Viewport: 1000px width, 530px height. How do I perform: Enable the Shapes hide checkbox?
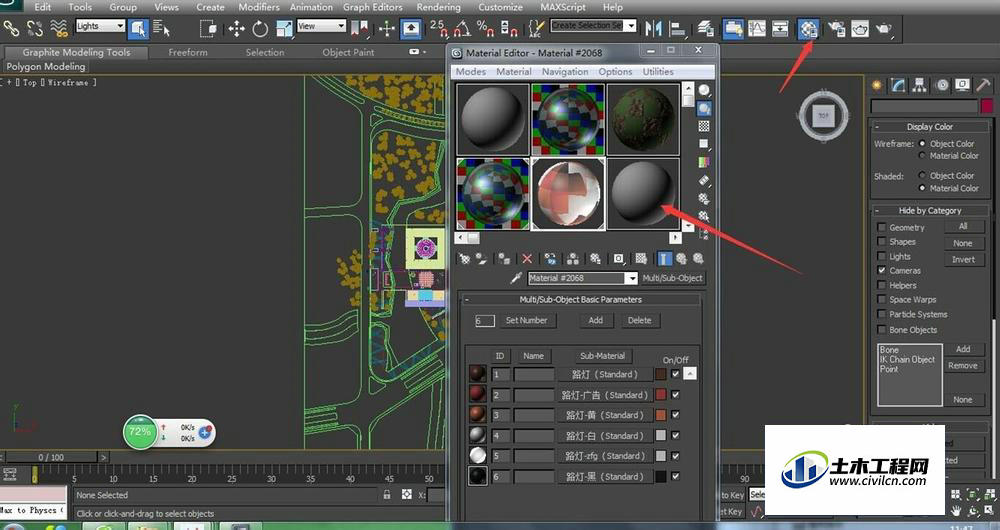pos(881,242)
